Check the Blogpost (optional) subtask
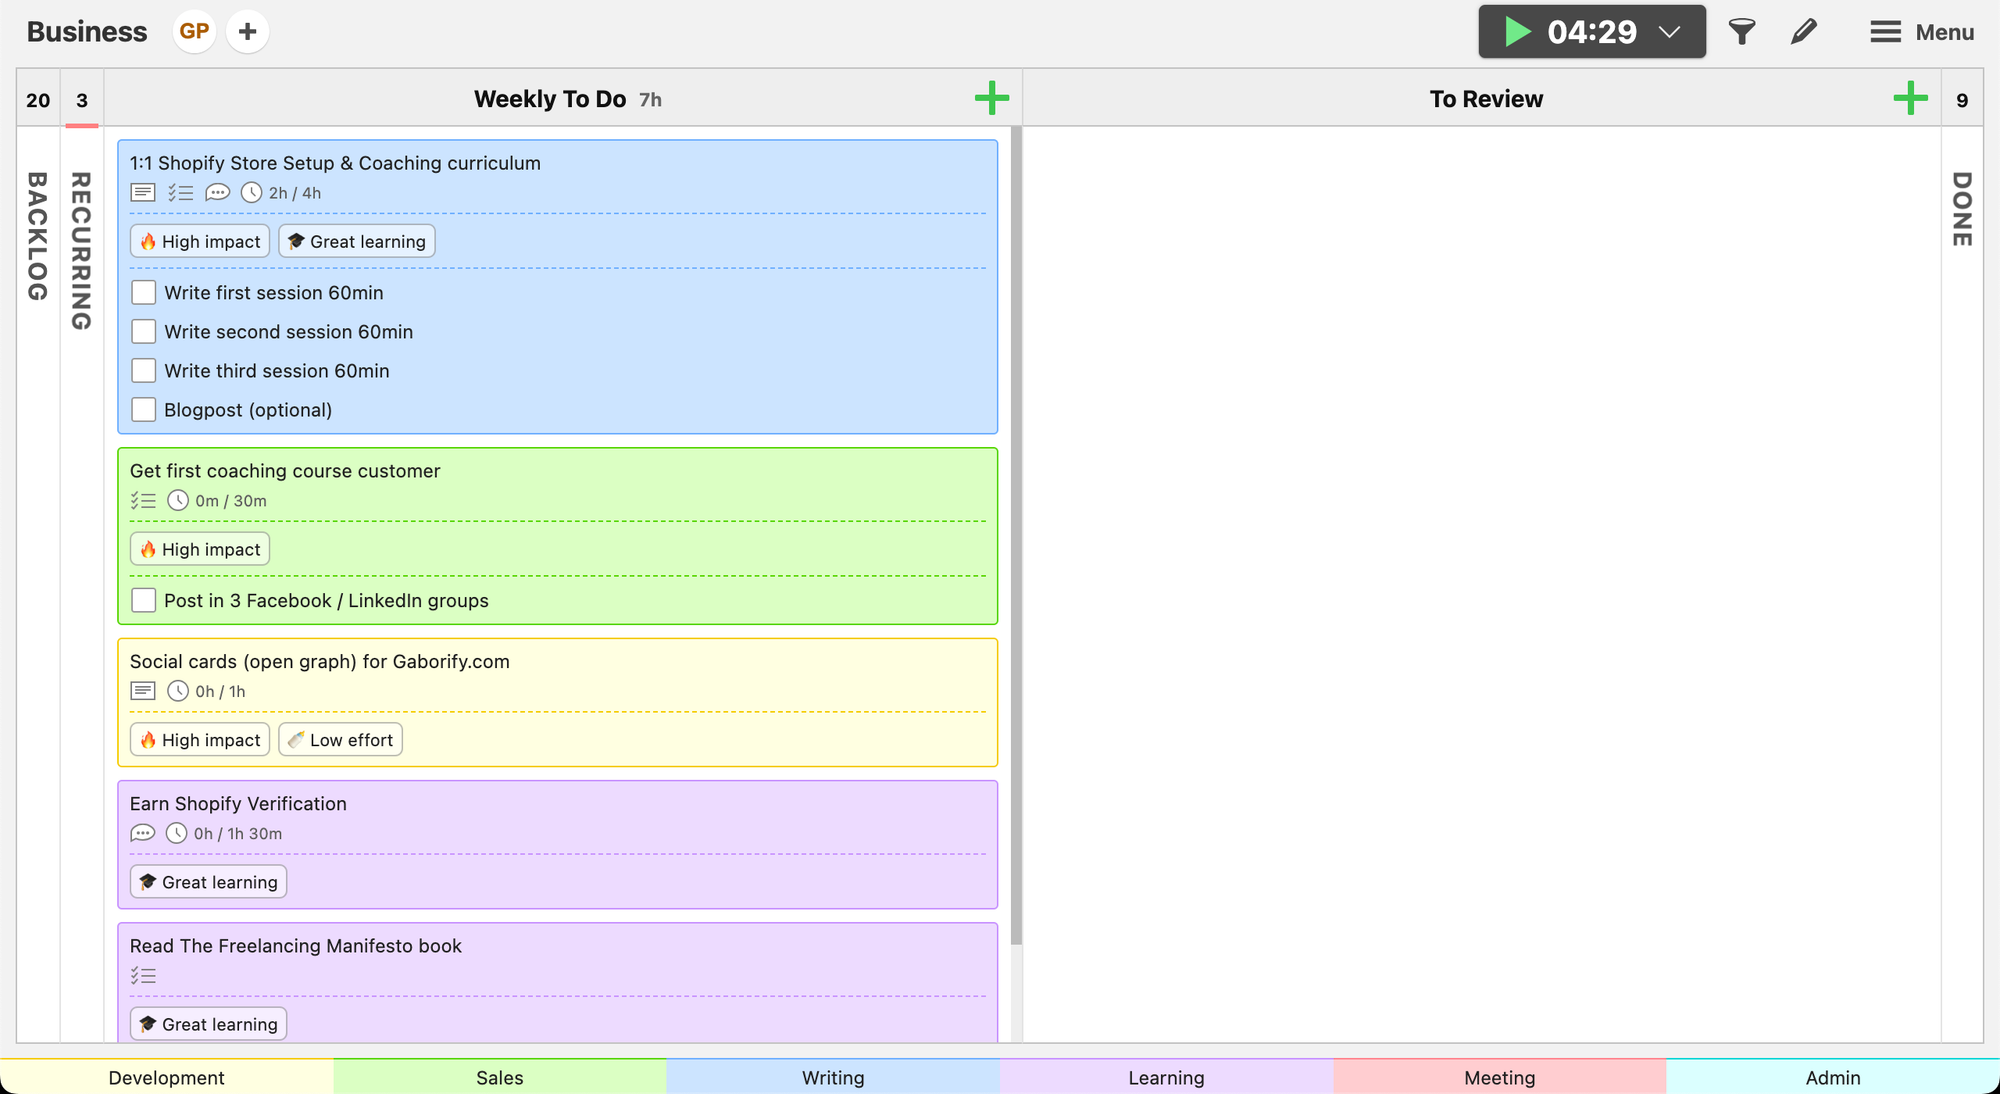This screenshot has width=2000, height=1094. point(143,409)
